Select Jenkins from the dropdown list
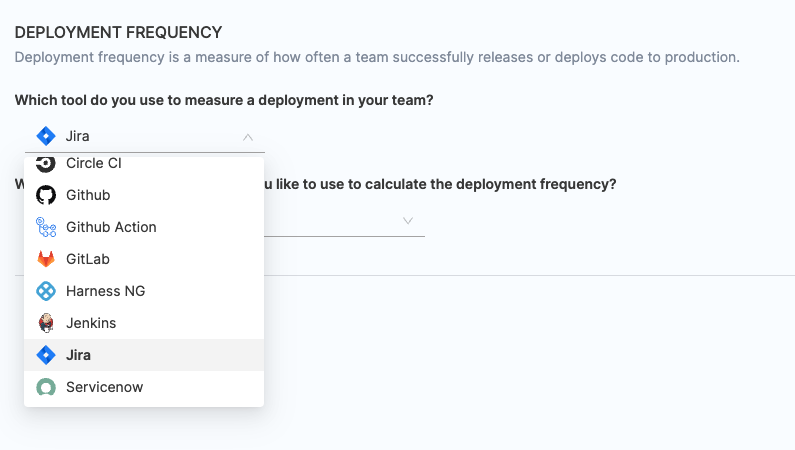This screenshot has height=450, width=795. (91, 323)
